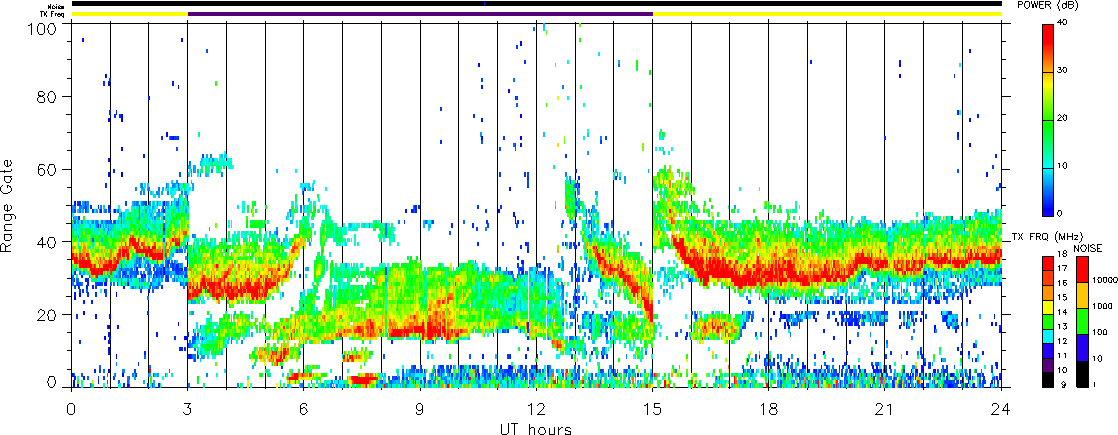The height and width of the screenshot is (435, 1118).
Task: Click the TX FRQ legend label 11
Action: [1060, 354]
